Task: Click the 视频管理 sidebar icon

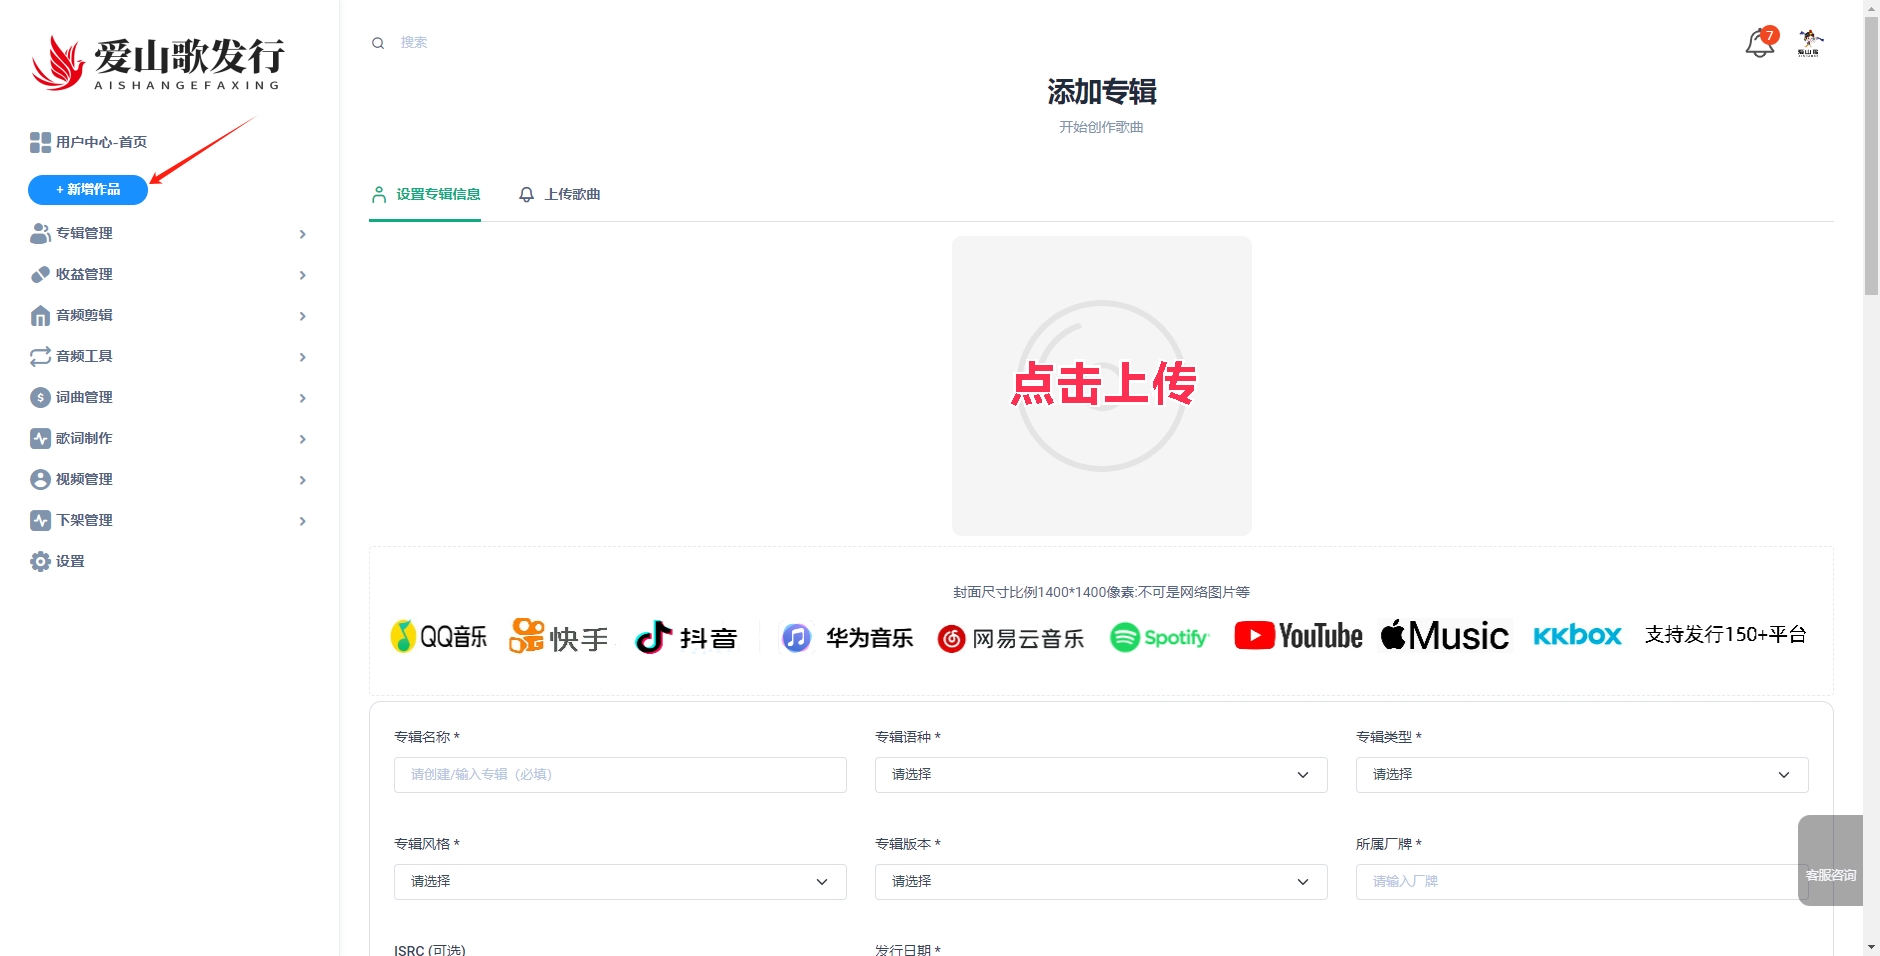Action: (x=40, y=480)
